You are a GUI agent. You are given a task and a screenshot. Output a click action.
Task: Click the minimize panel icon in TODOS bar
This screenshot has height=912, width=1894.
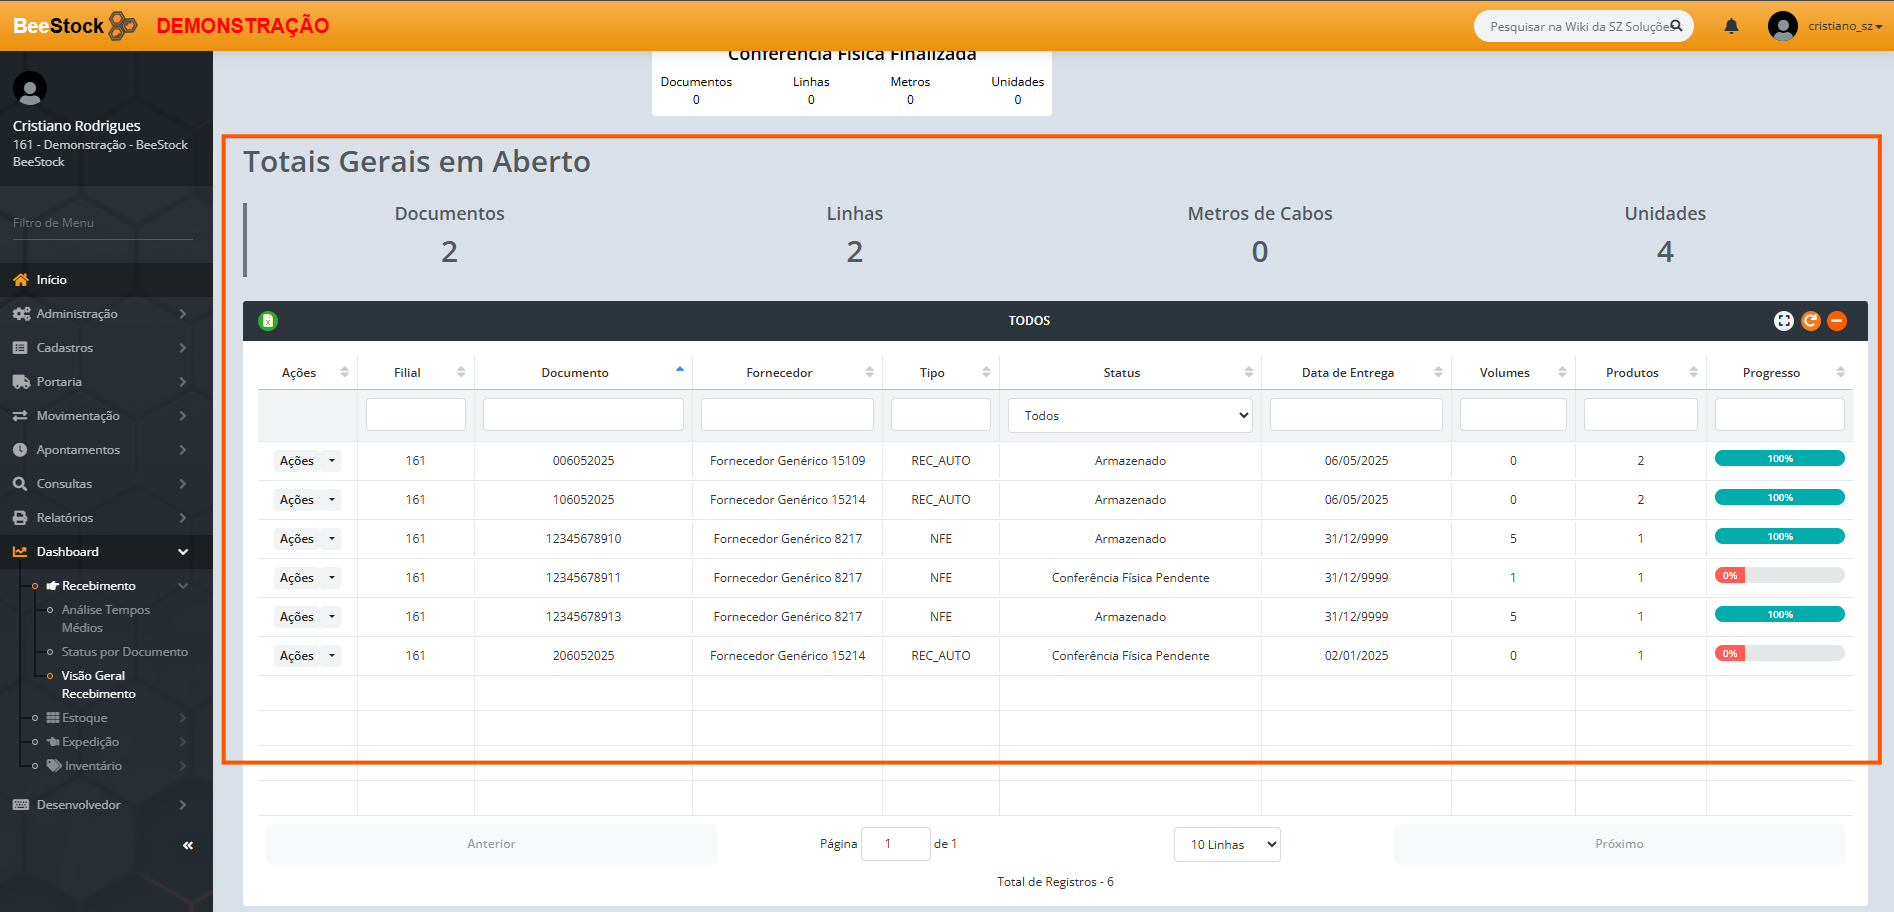coord(1837,321)
